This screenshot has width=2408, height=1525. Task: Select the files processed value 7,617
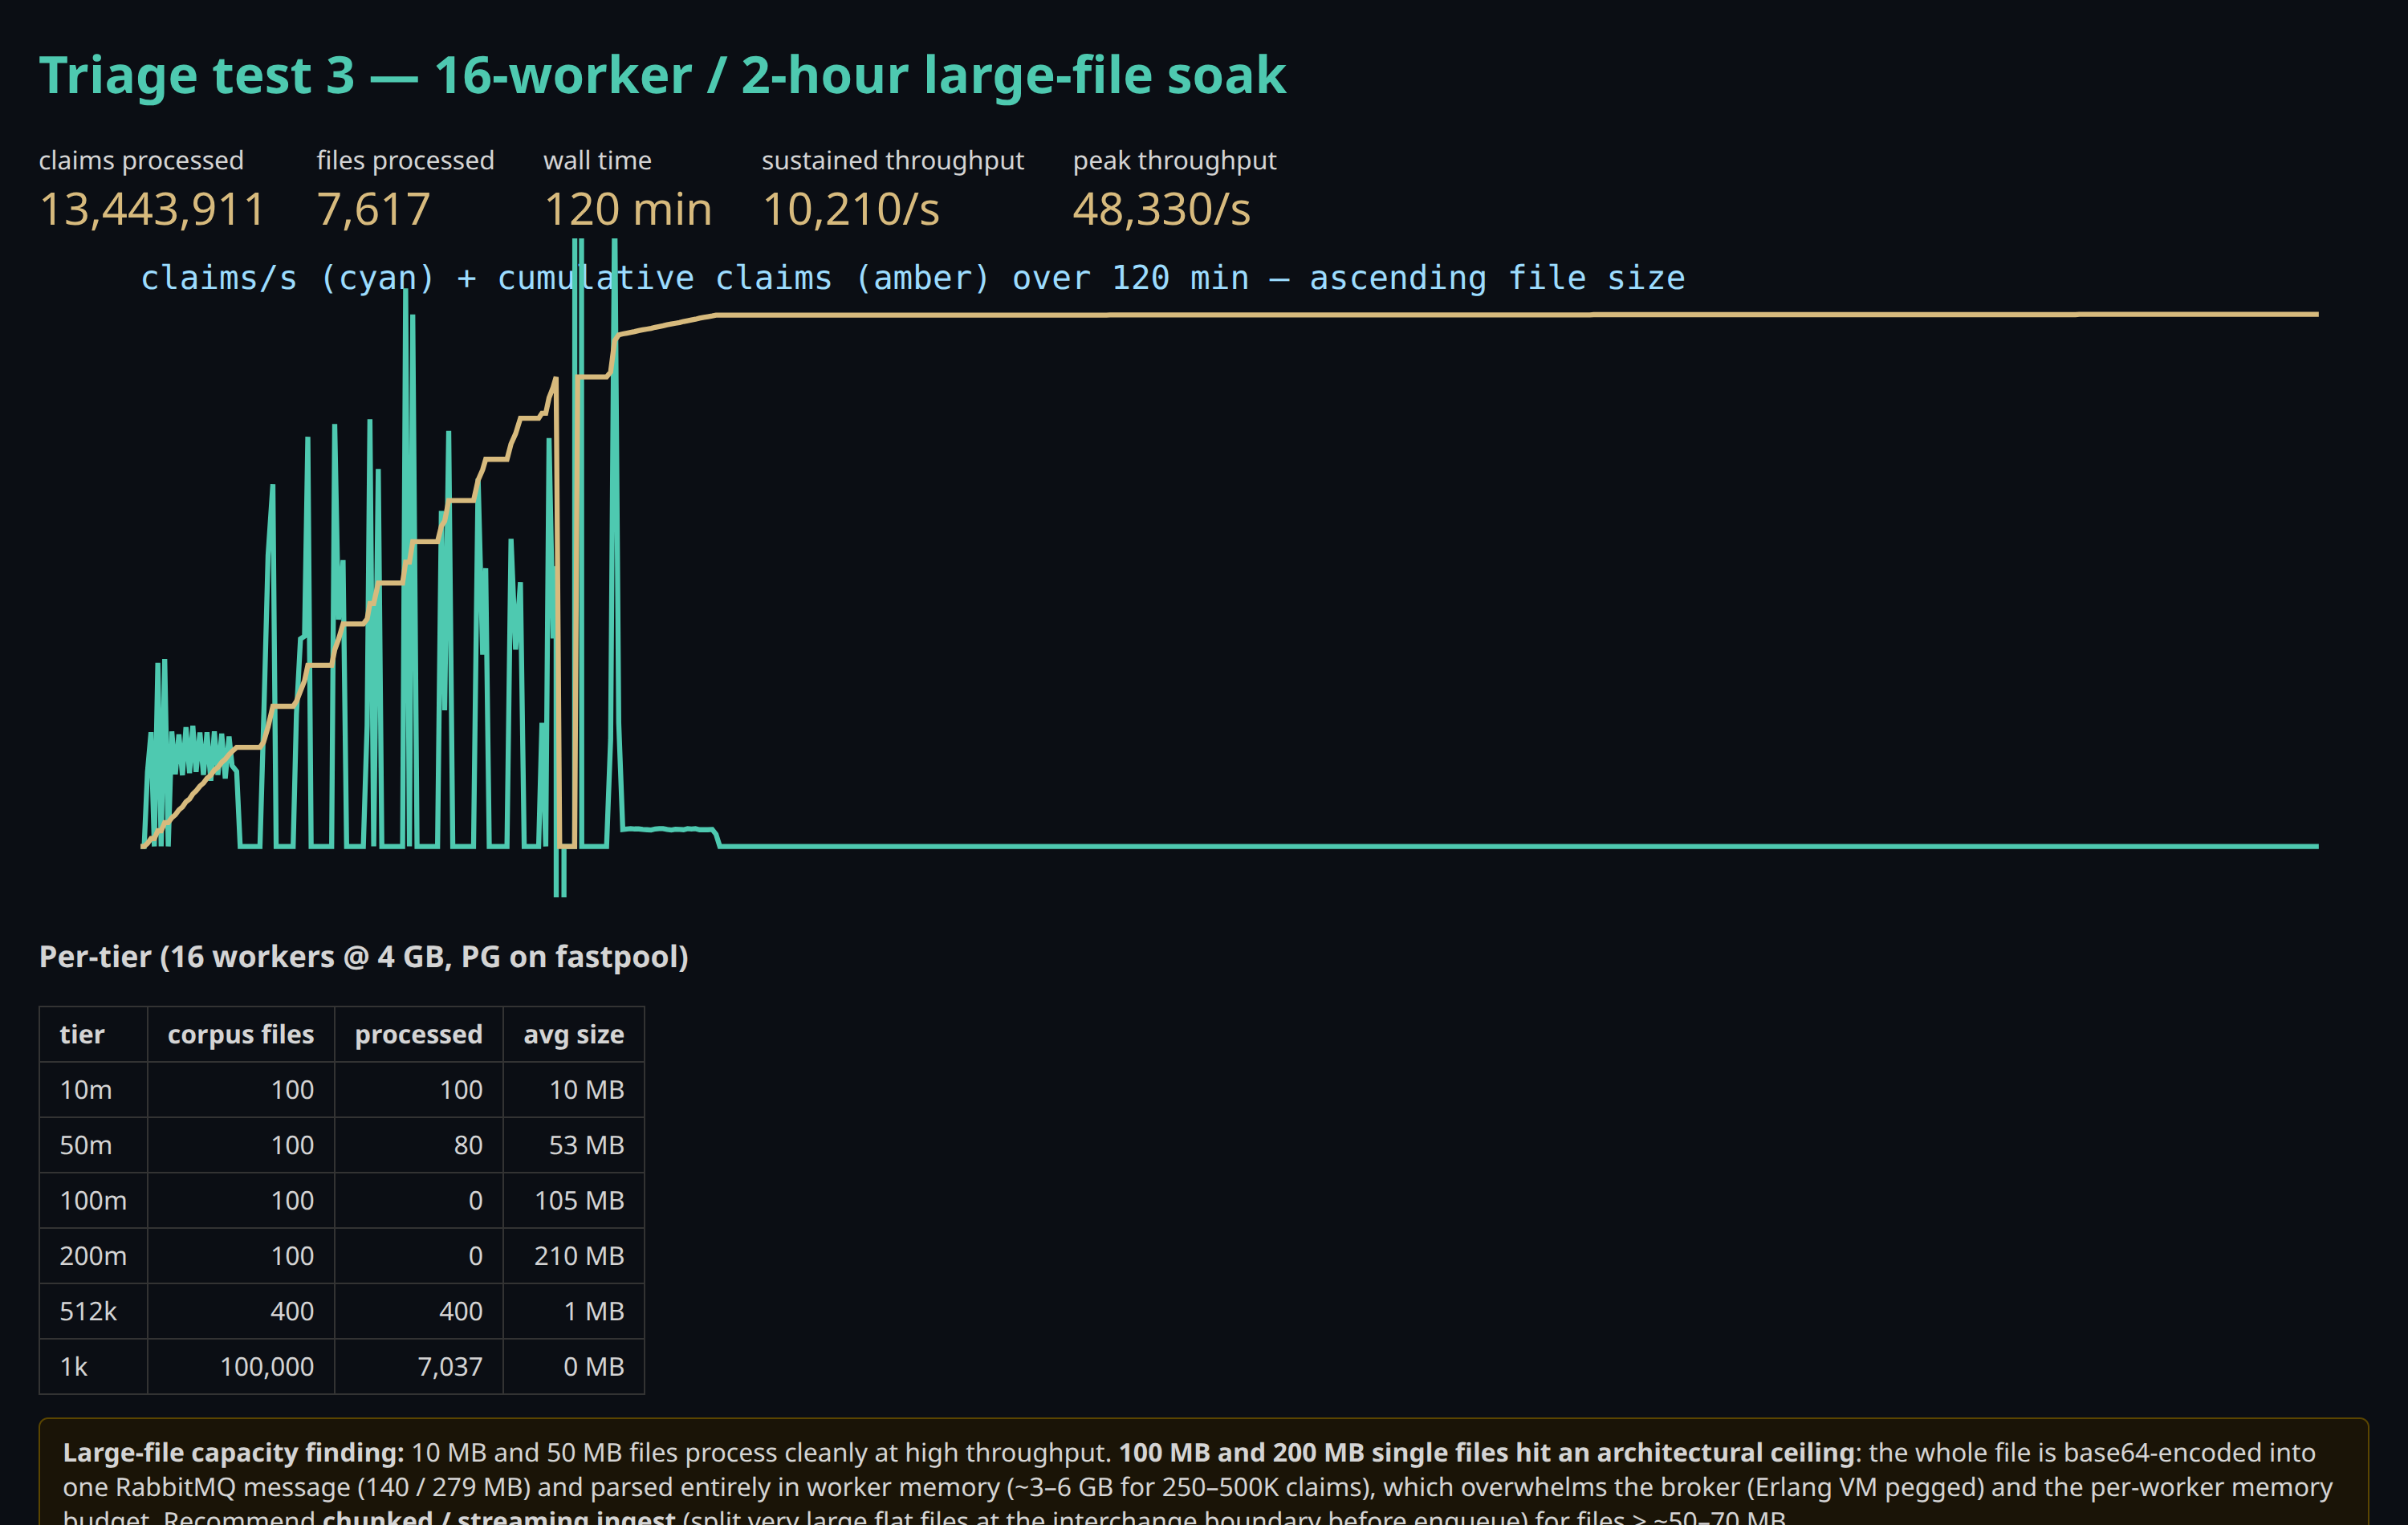pos(374,209)
